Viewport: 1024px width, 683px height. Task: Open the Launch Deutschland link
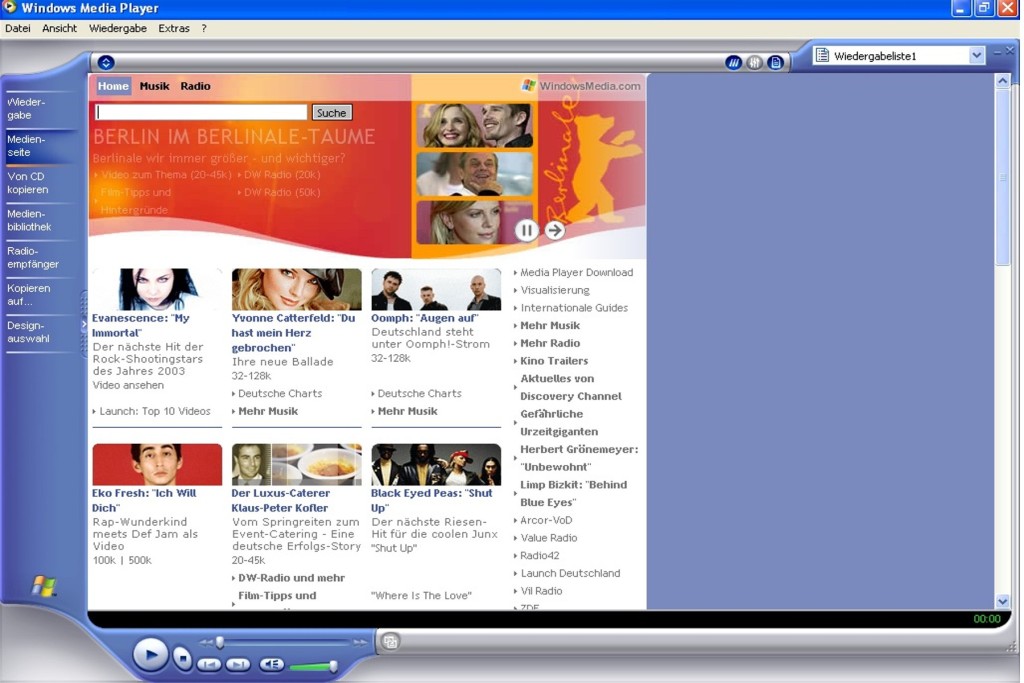tap(570, 573)
